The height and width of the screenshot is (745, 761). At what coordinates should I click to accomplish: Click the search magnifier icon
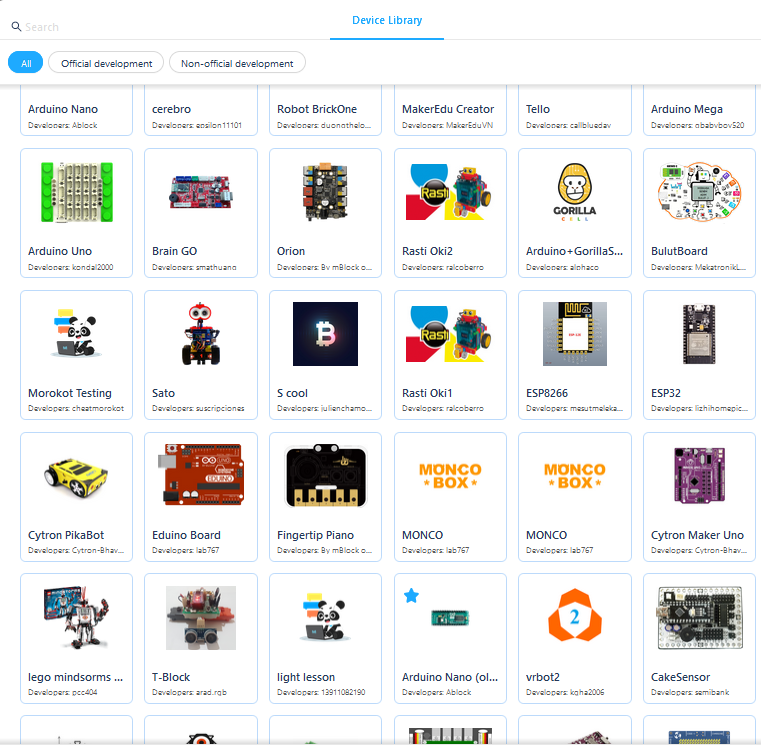[16, 26]
